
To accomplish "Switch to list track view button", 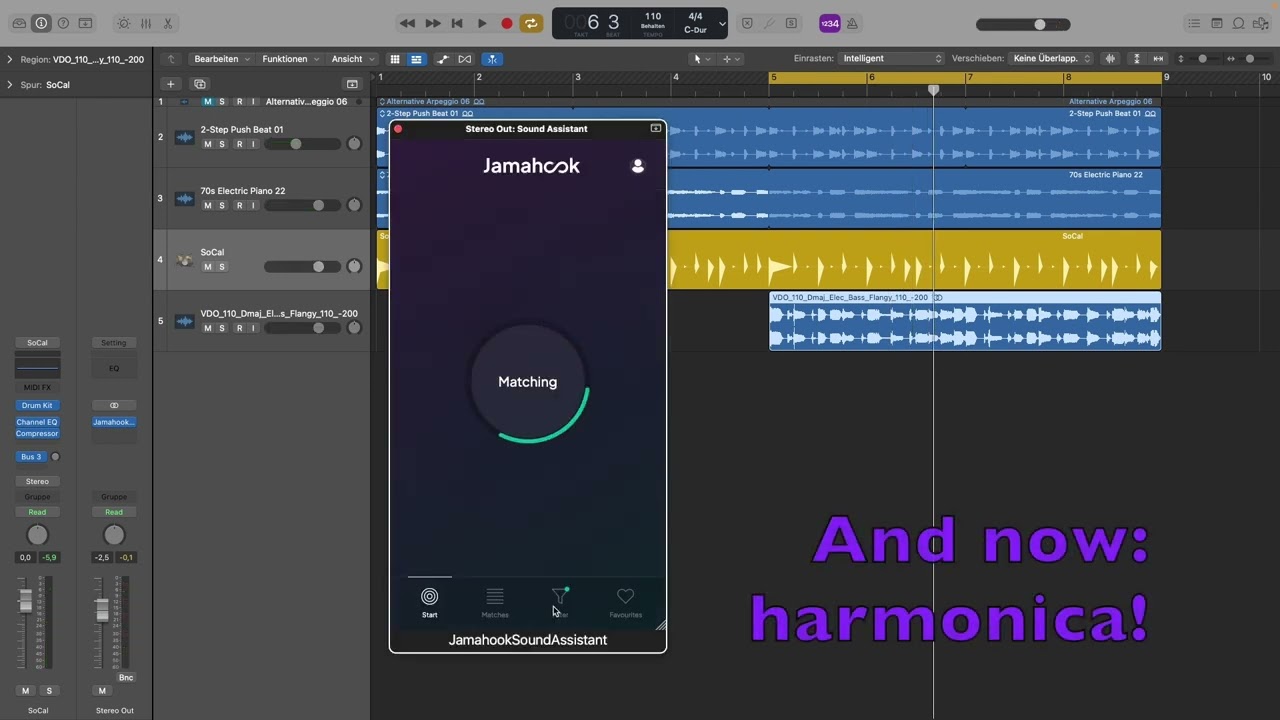I will click(416, 59).
